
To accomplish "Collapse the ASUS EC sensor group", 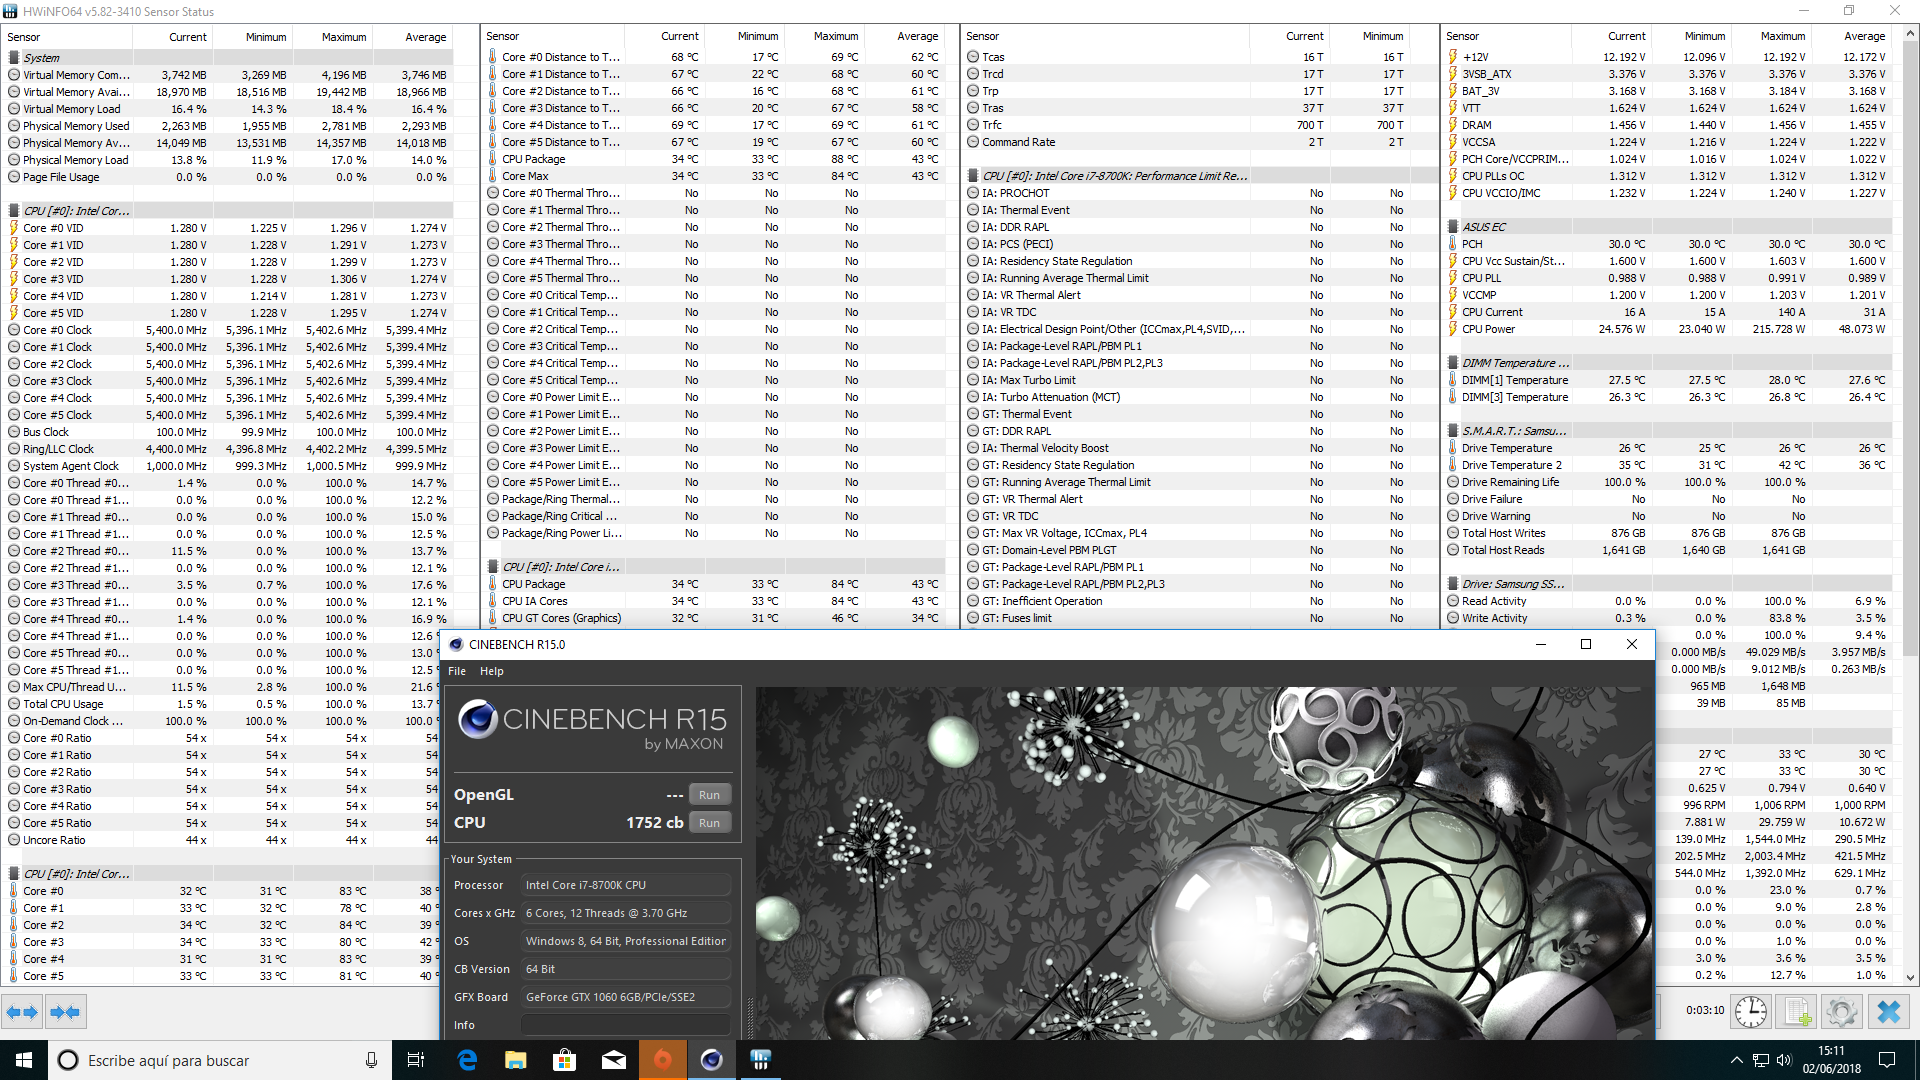I will click(1483, 227).
